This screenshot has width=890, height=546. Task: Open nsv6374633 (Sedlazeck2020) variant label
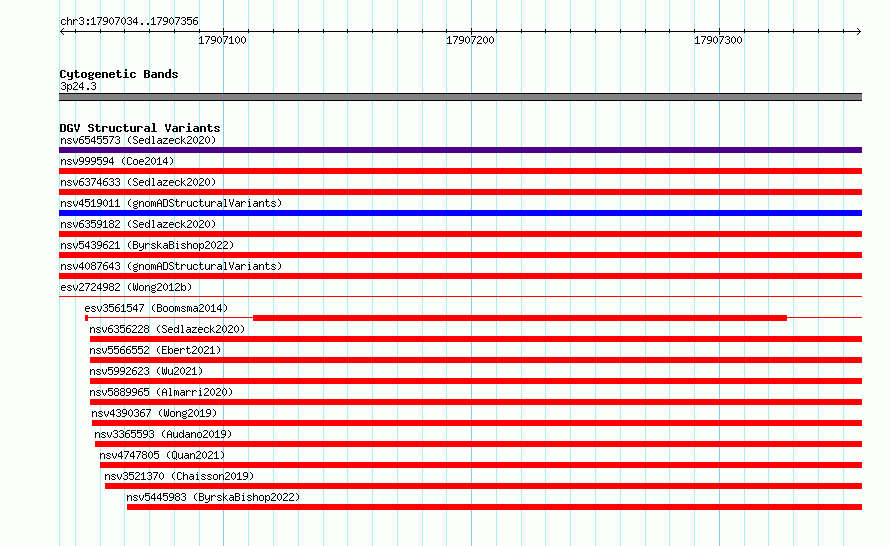(138, 182)
